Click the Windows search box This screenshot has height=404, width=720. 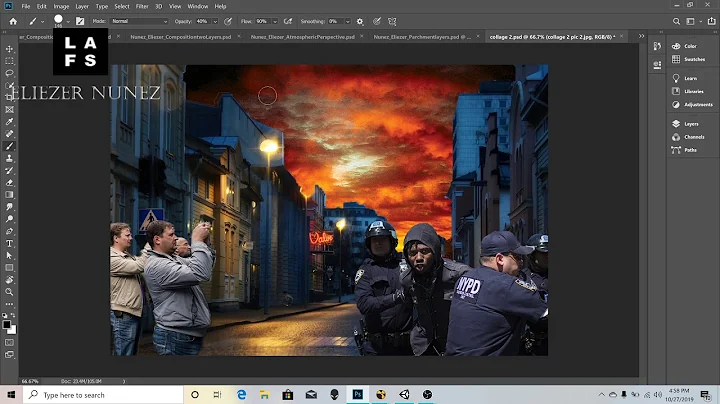103,395
